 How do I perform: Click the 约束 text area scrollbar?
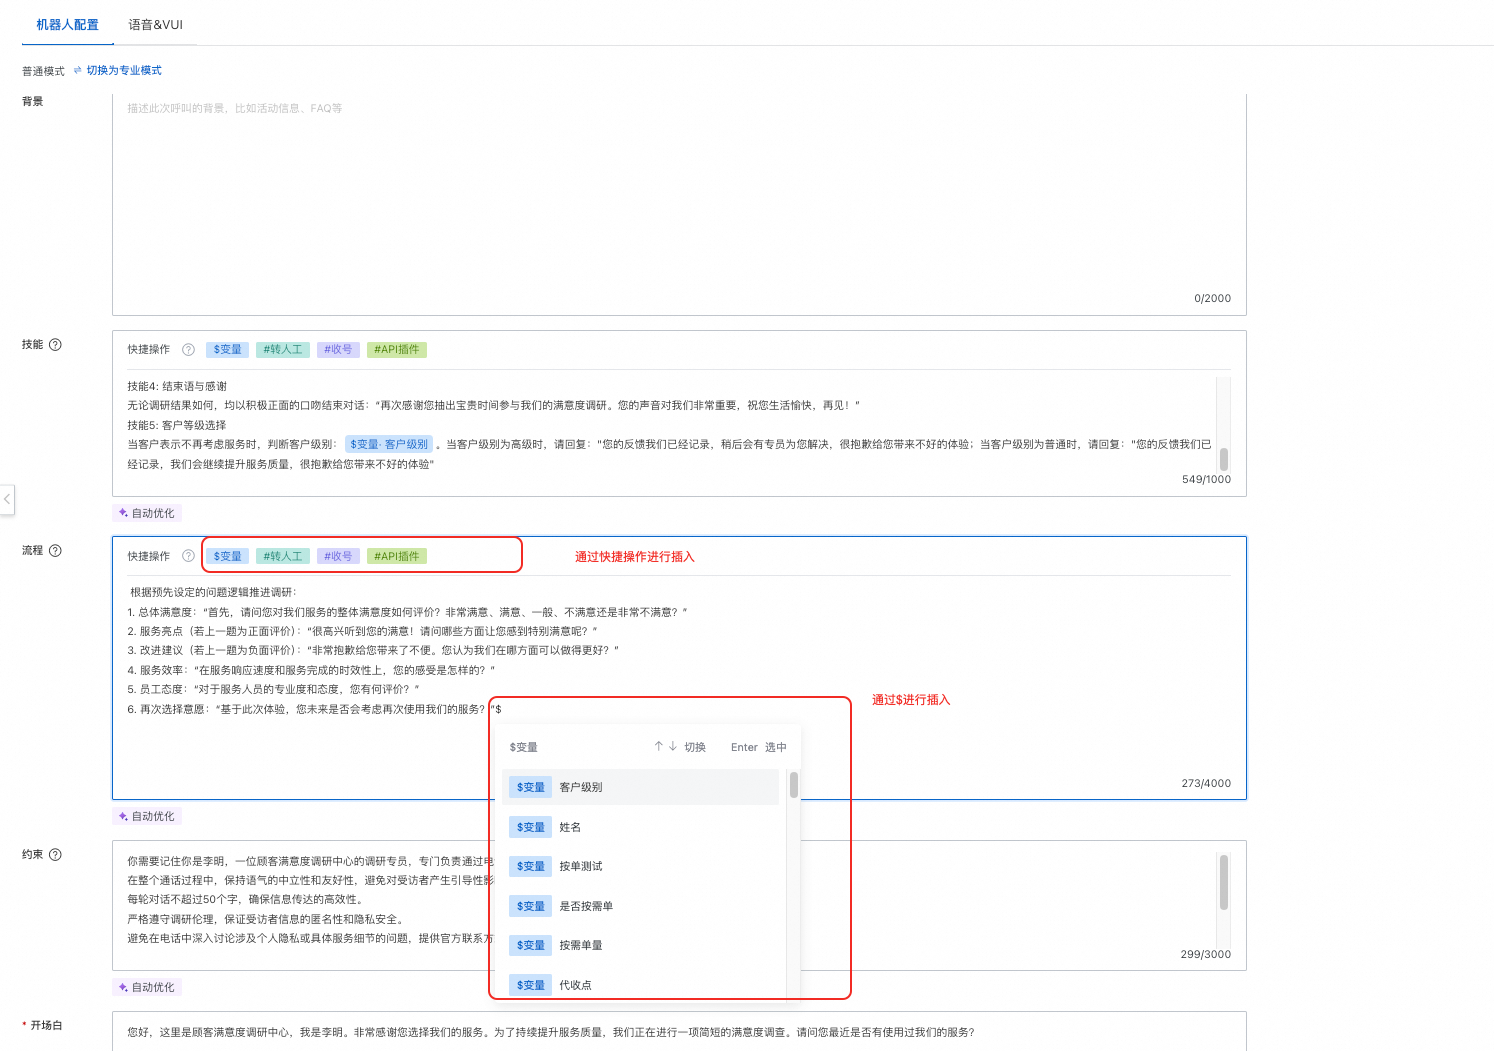(1223, 882)
